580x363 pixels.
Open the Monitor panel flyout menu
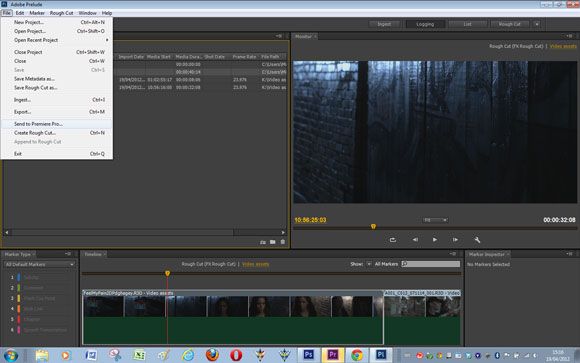(569, 36)
